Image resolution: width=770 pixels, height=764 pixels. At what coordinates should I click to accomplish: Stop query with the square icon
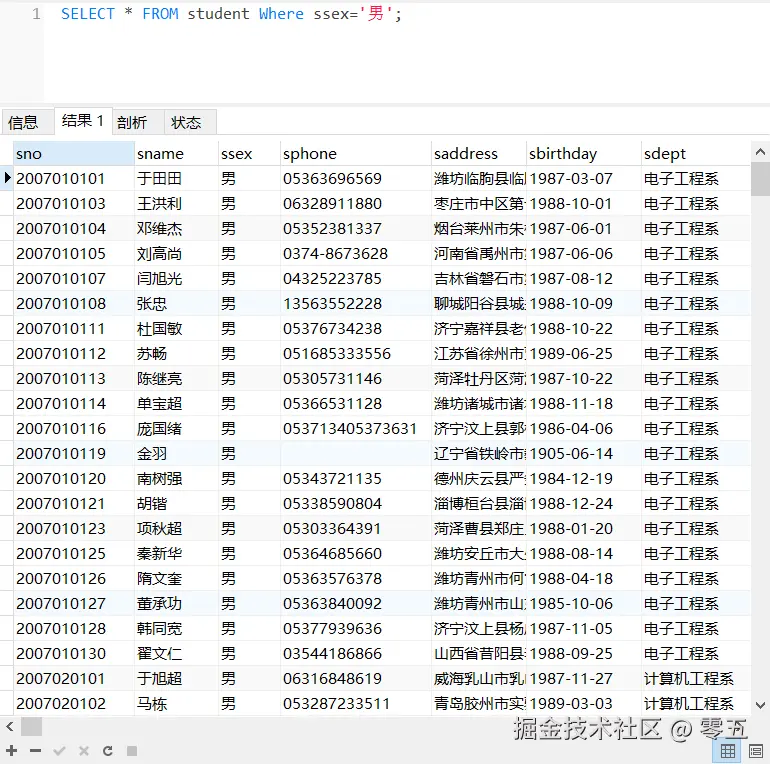coord(132,750)
